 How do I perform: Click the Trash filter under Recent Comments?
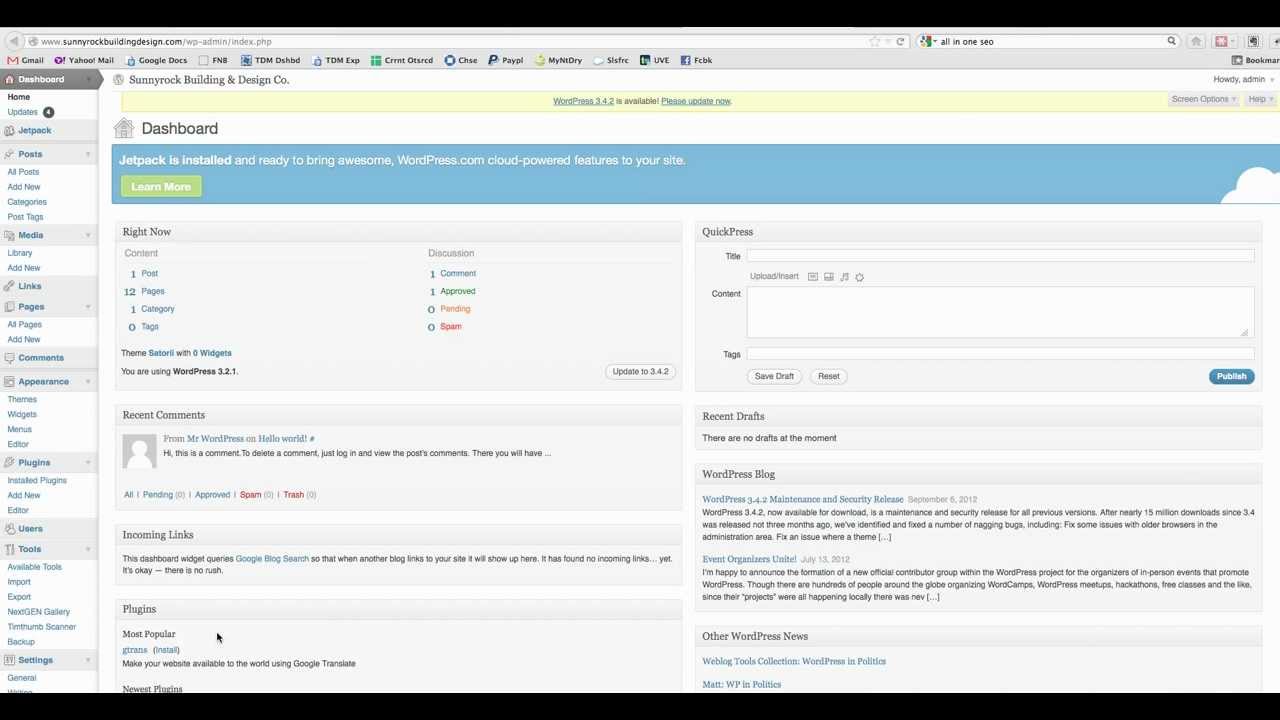pyautogui.click(x=293, y=495)
